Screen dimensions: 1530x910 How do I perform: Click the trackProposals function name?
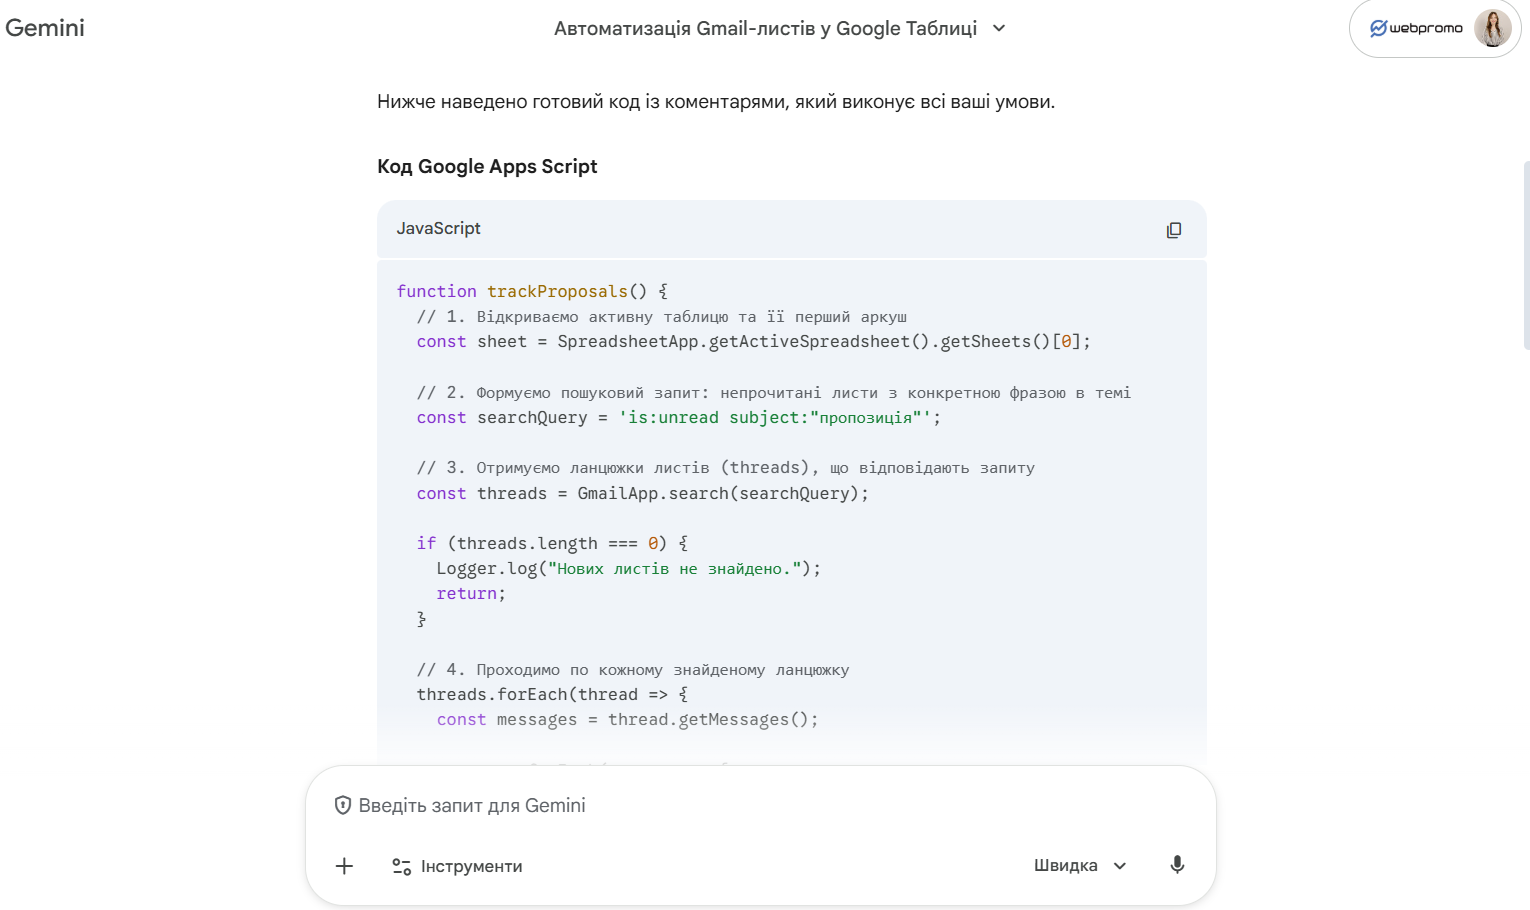click(x=557, y=291)
